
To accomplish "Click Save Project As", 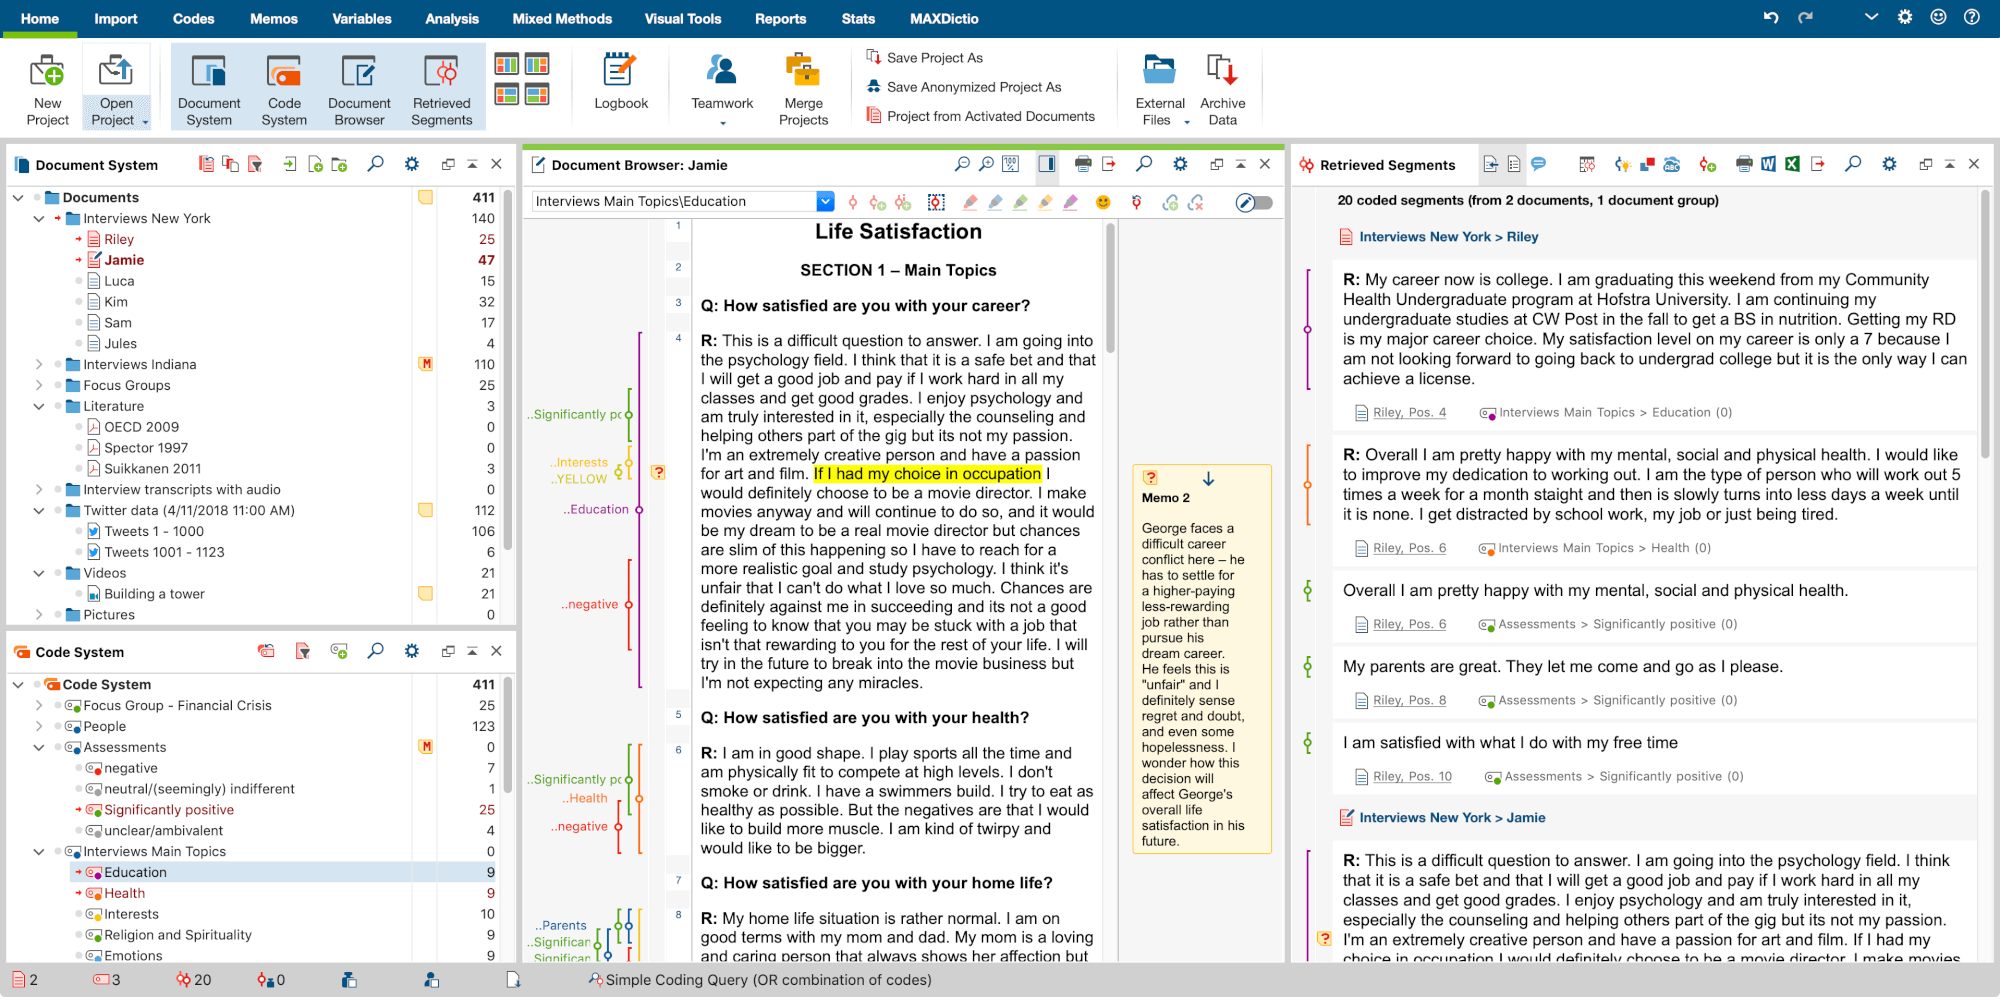I will coord(924,58).
